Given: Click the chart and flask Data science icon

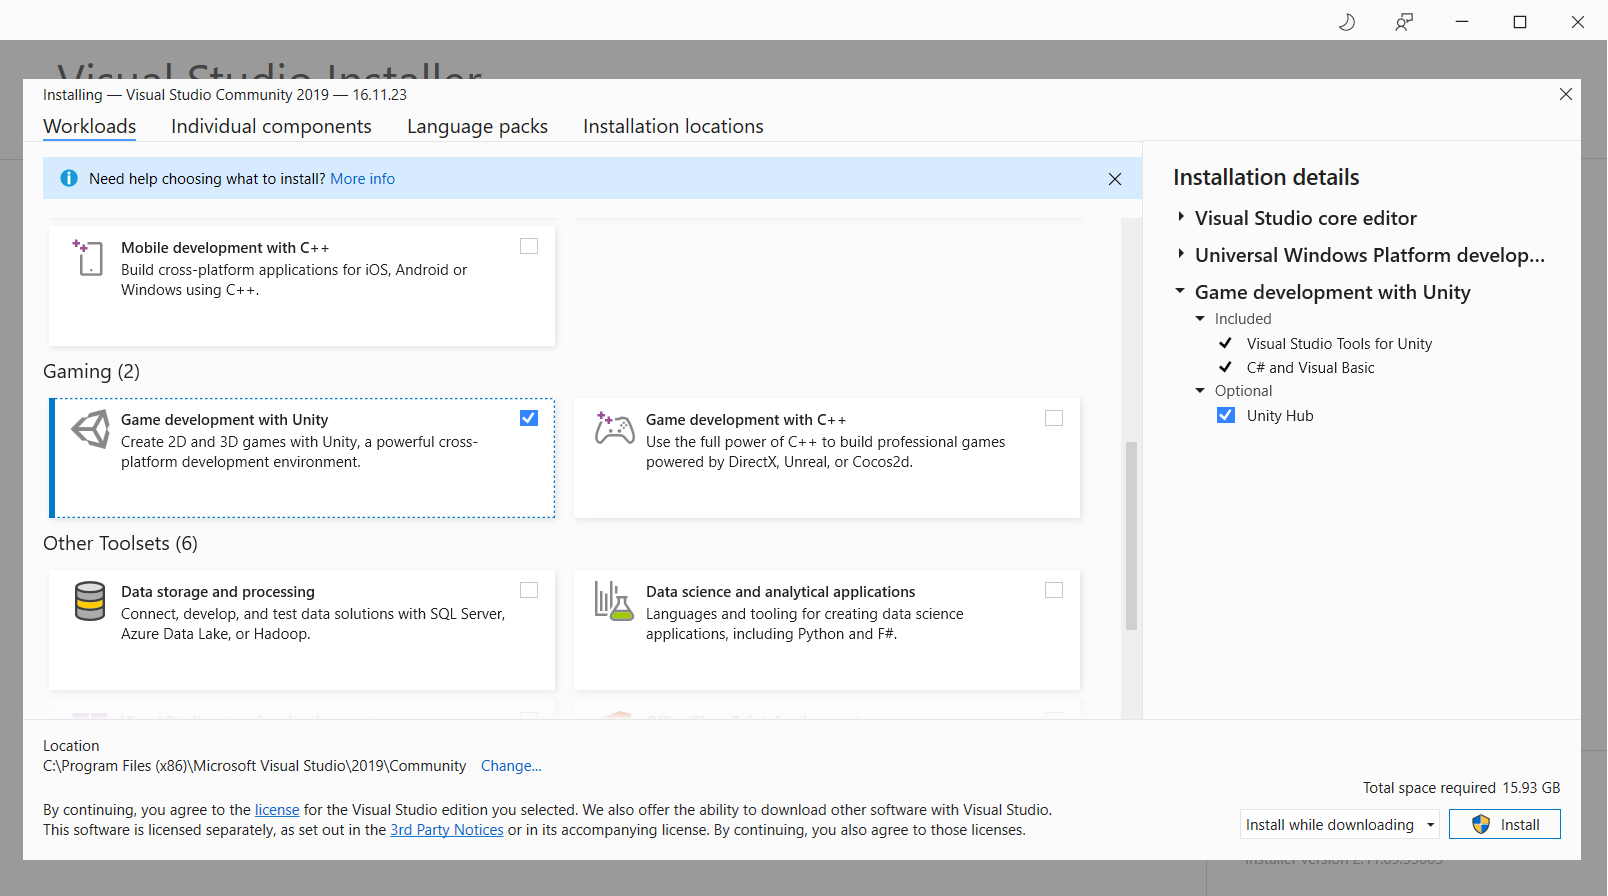Looking at the screenshot, I should point(614,600).
